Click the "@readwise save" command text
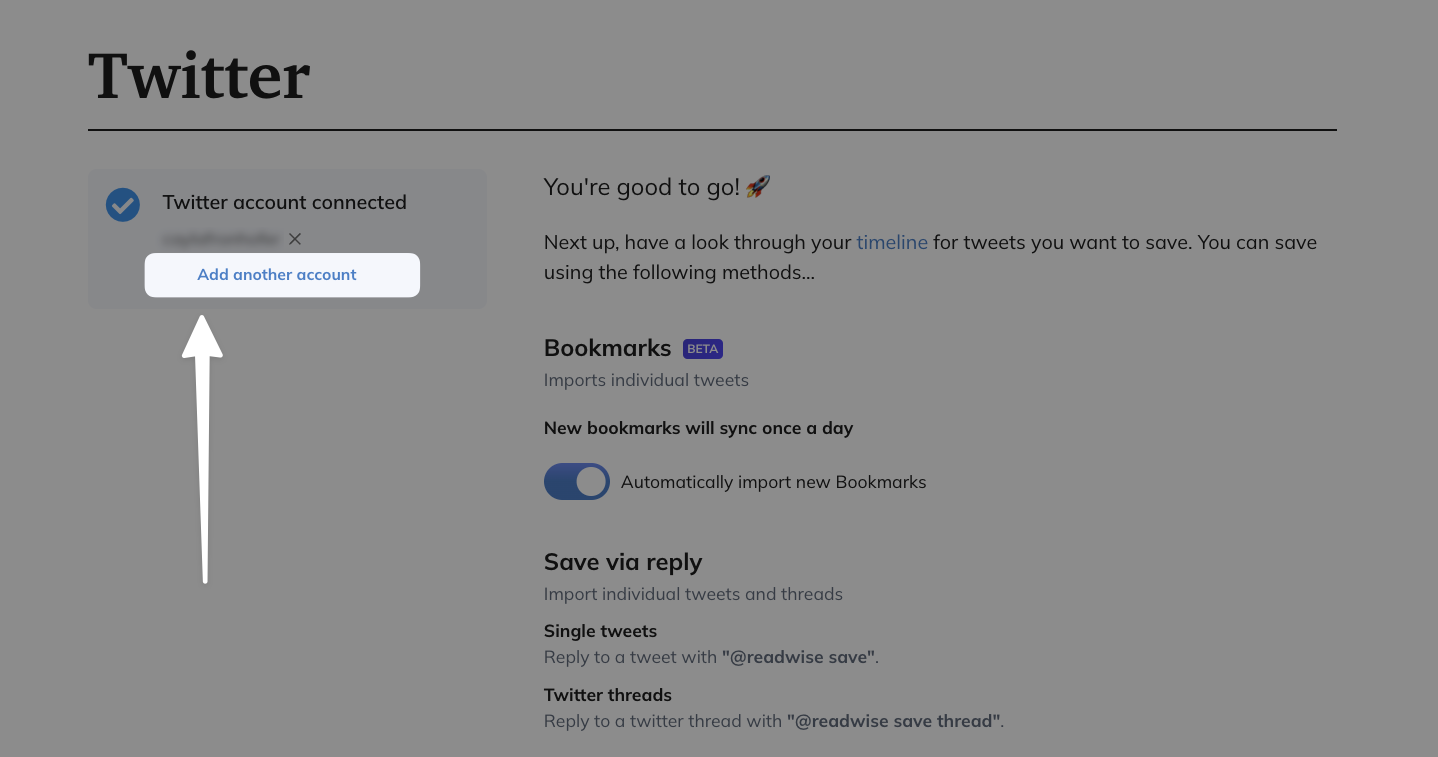This screenshot has height=757, width=1438. point(799,657)
